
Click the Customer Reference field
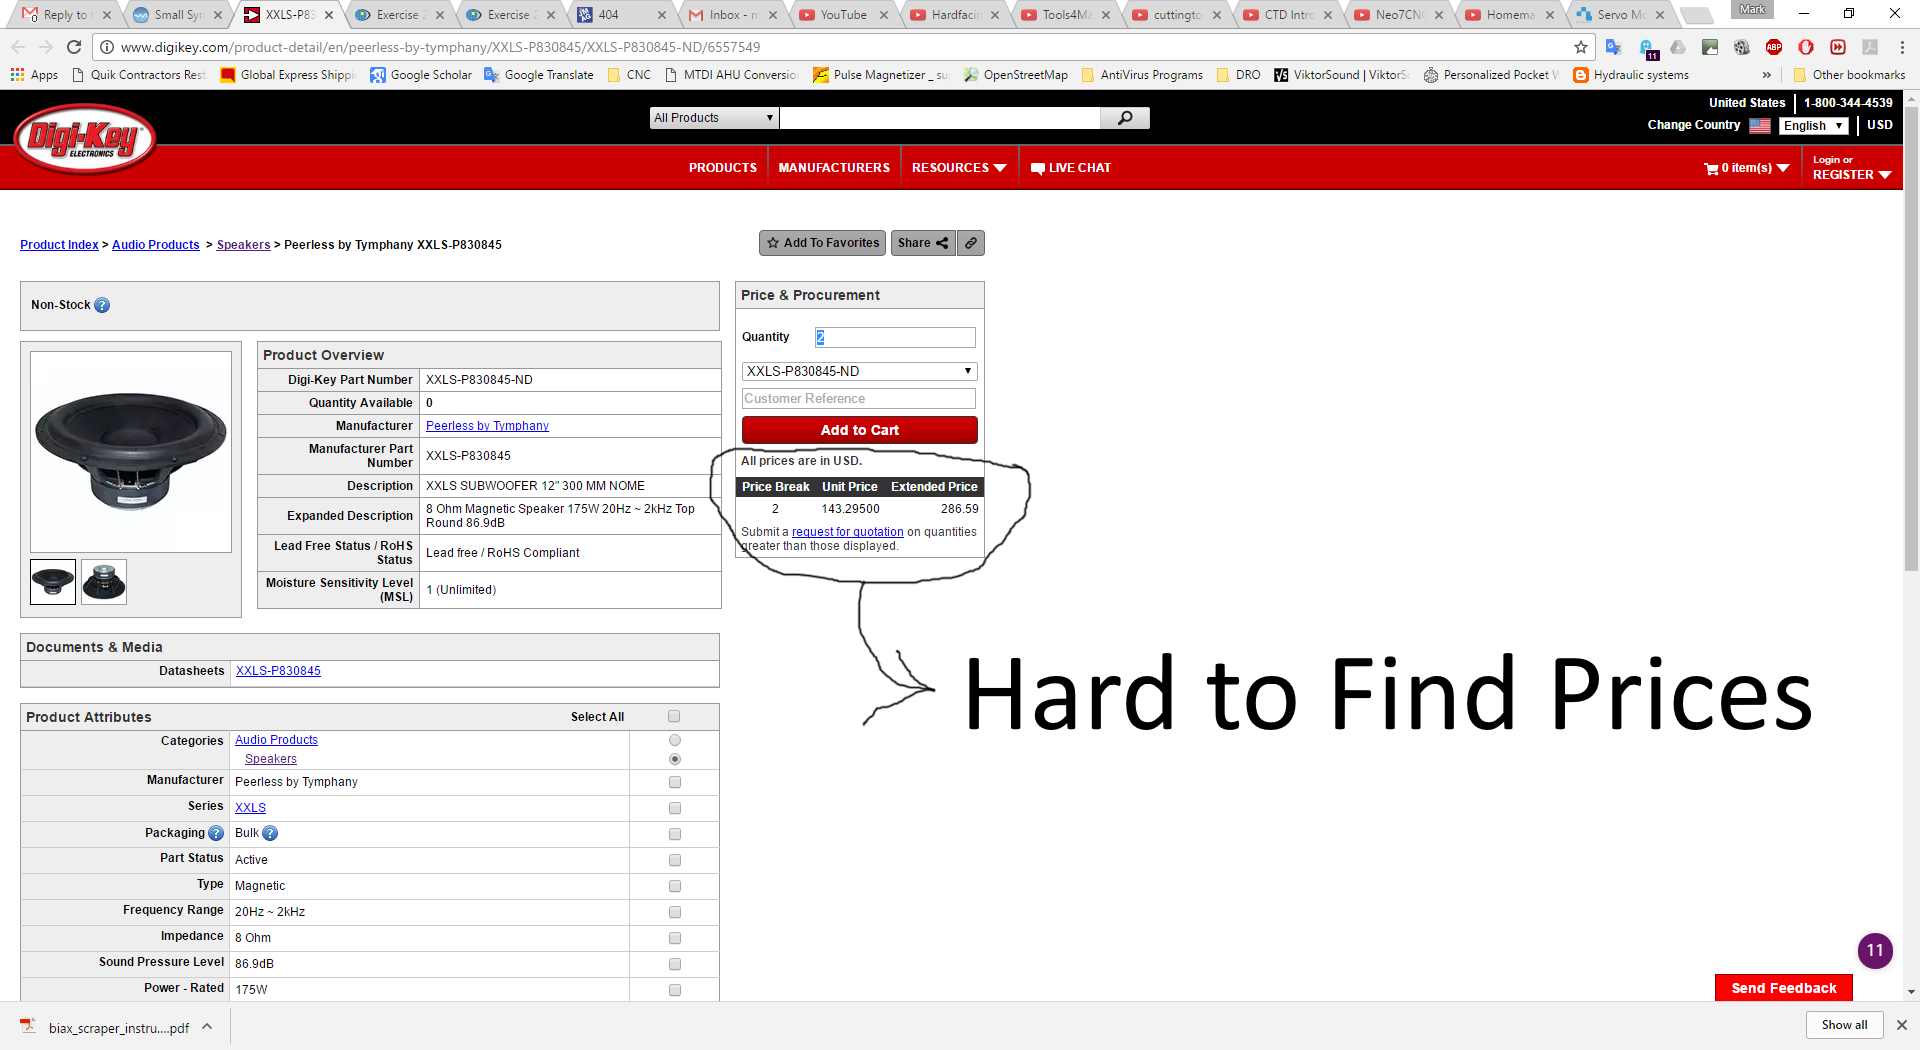[859, 398]
